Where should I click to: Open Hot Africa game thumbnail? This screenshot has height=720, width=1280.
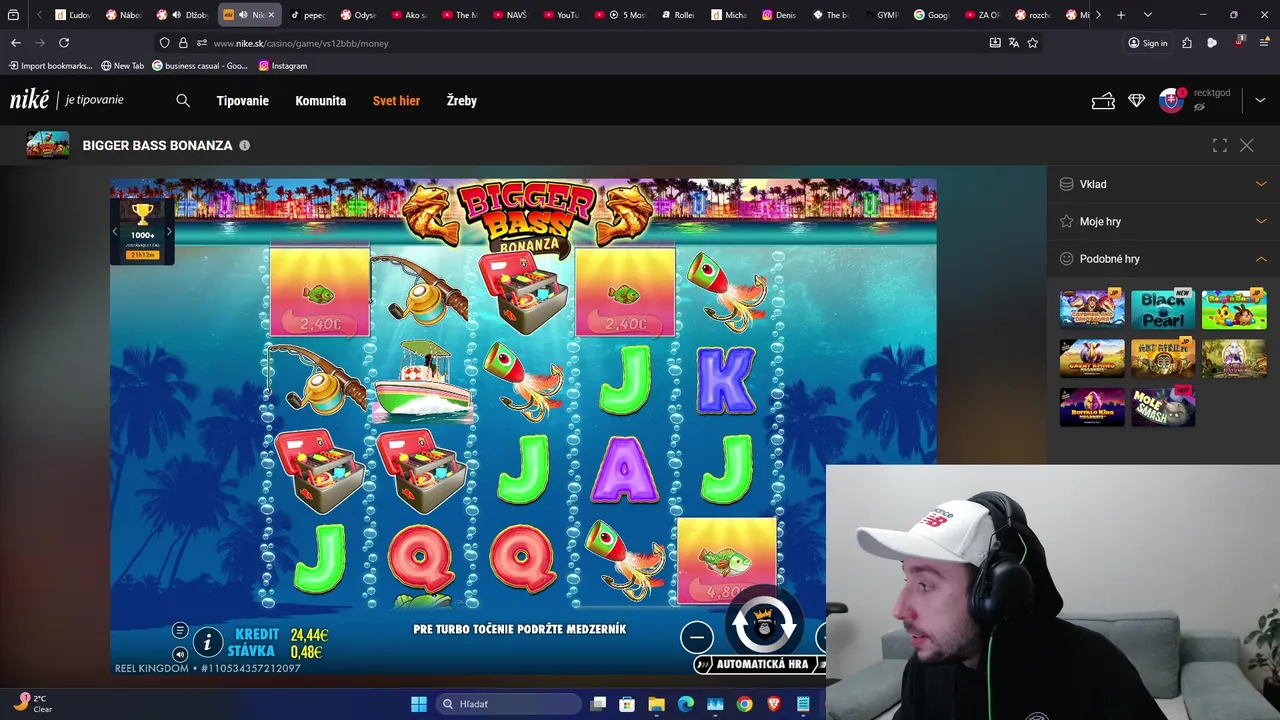[1163, 358]
